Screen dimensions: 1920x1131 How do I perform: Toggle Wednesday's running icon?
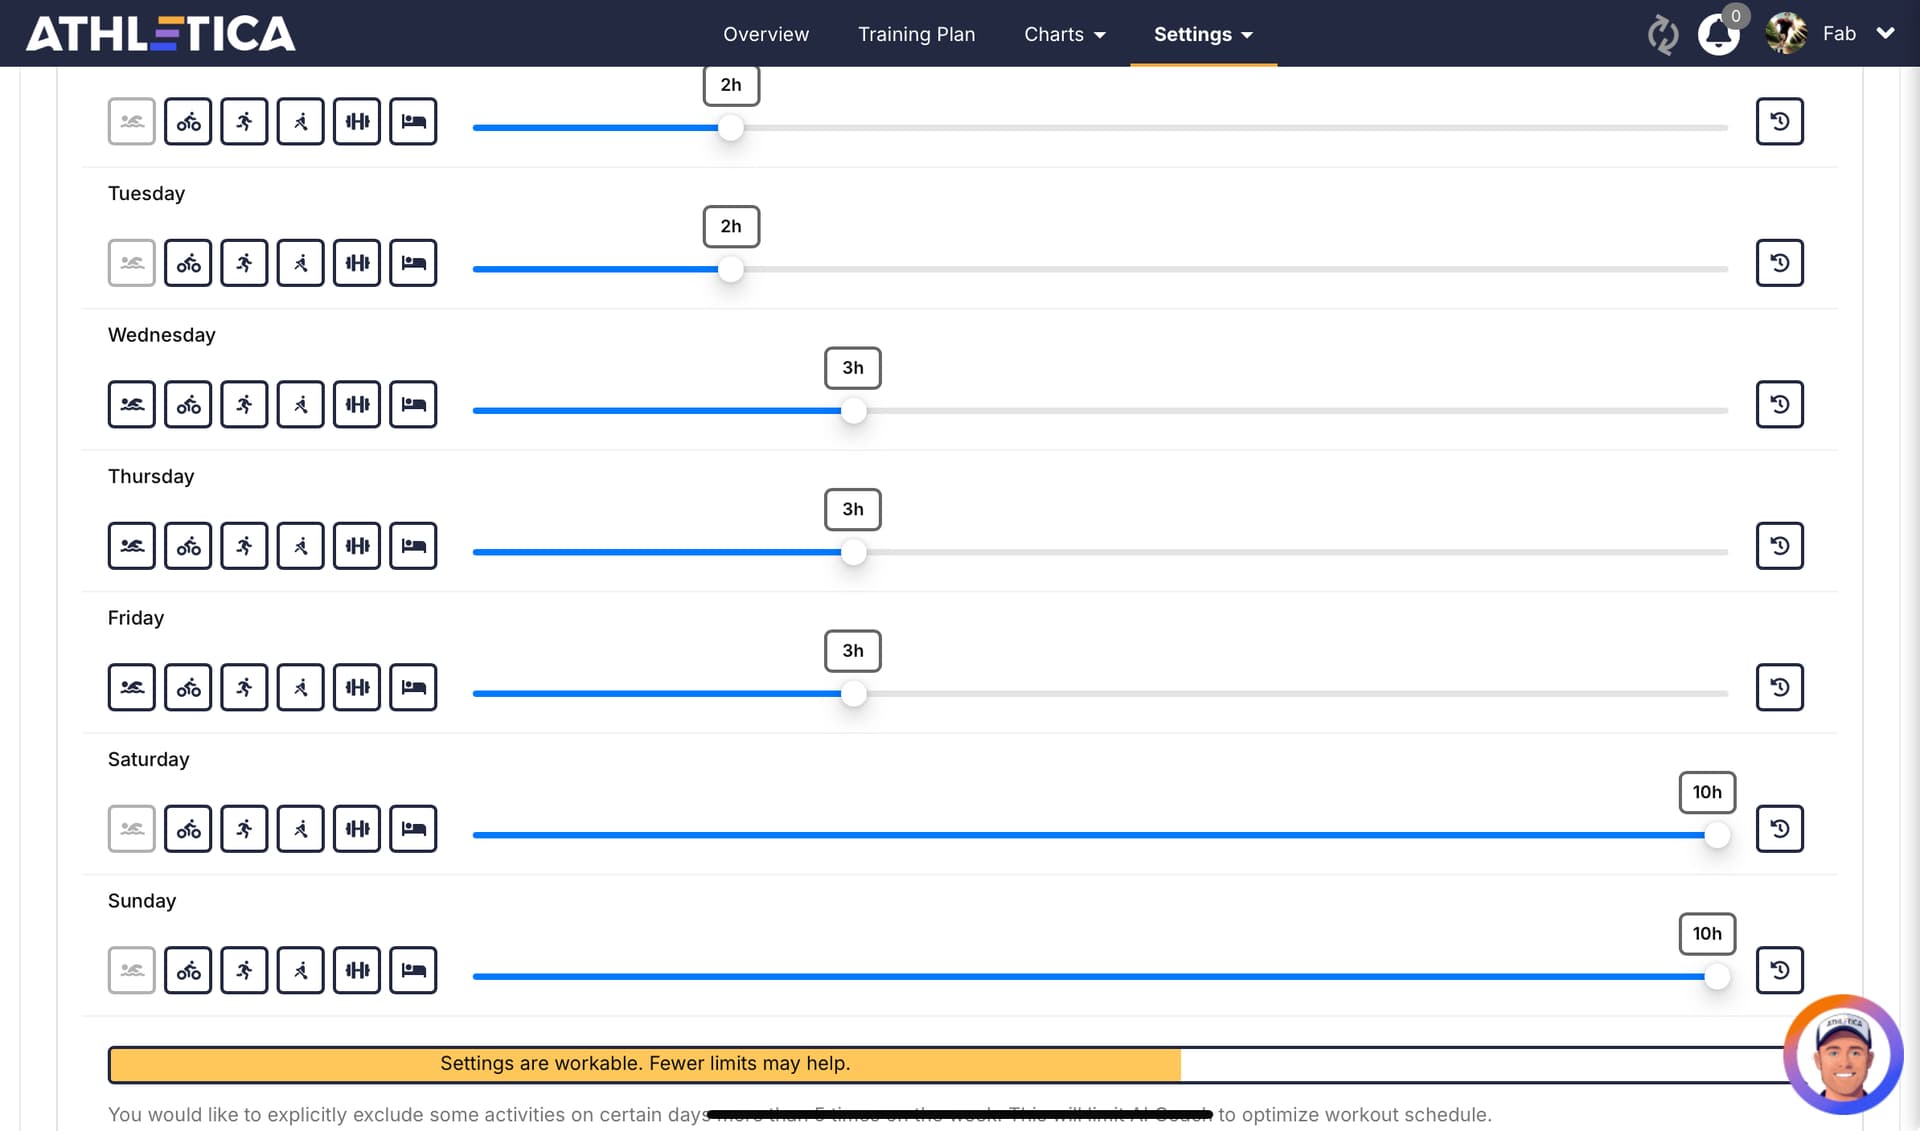tap(244, 405)
